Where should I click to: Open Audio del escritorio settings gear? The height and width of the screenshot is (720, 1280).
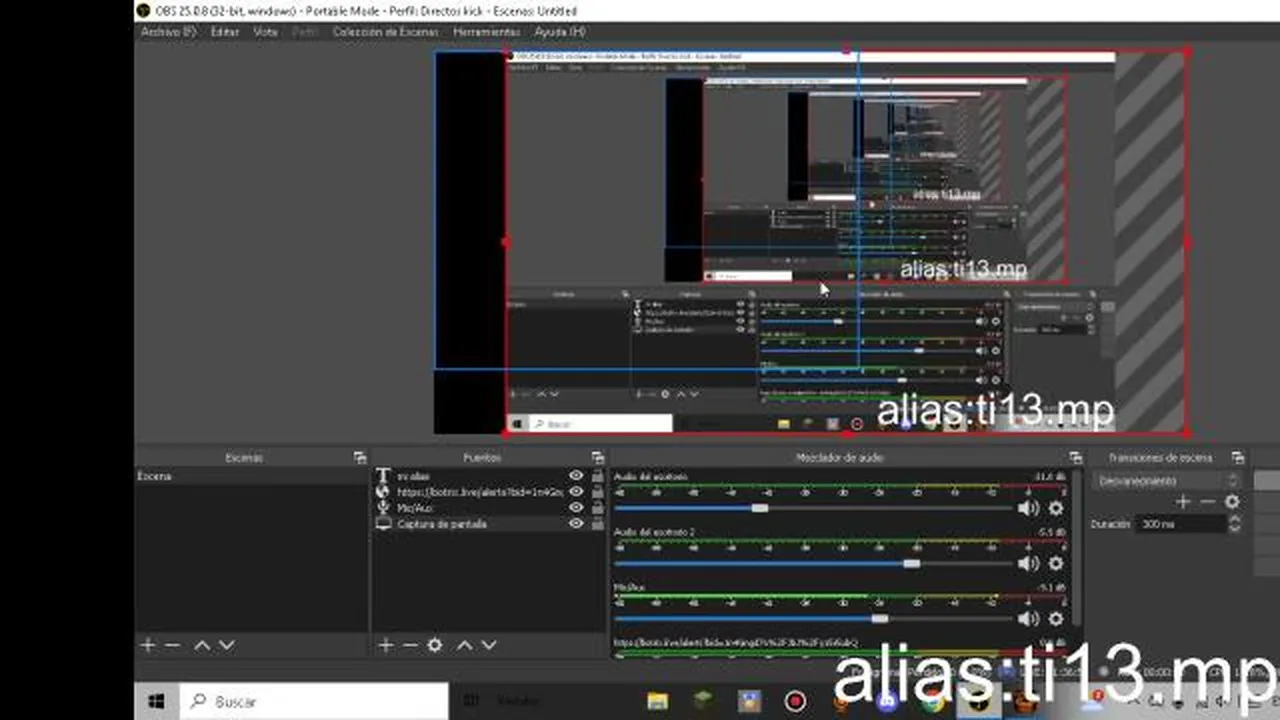(x=1055, y=508)
